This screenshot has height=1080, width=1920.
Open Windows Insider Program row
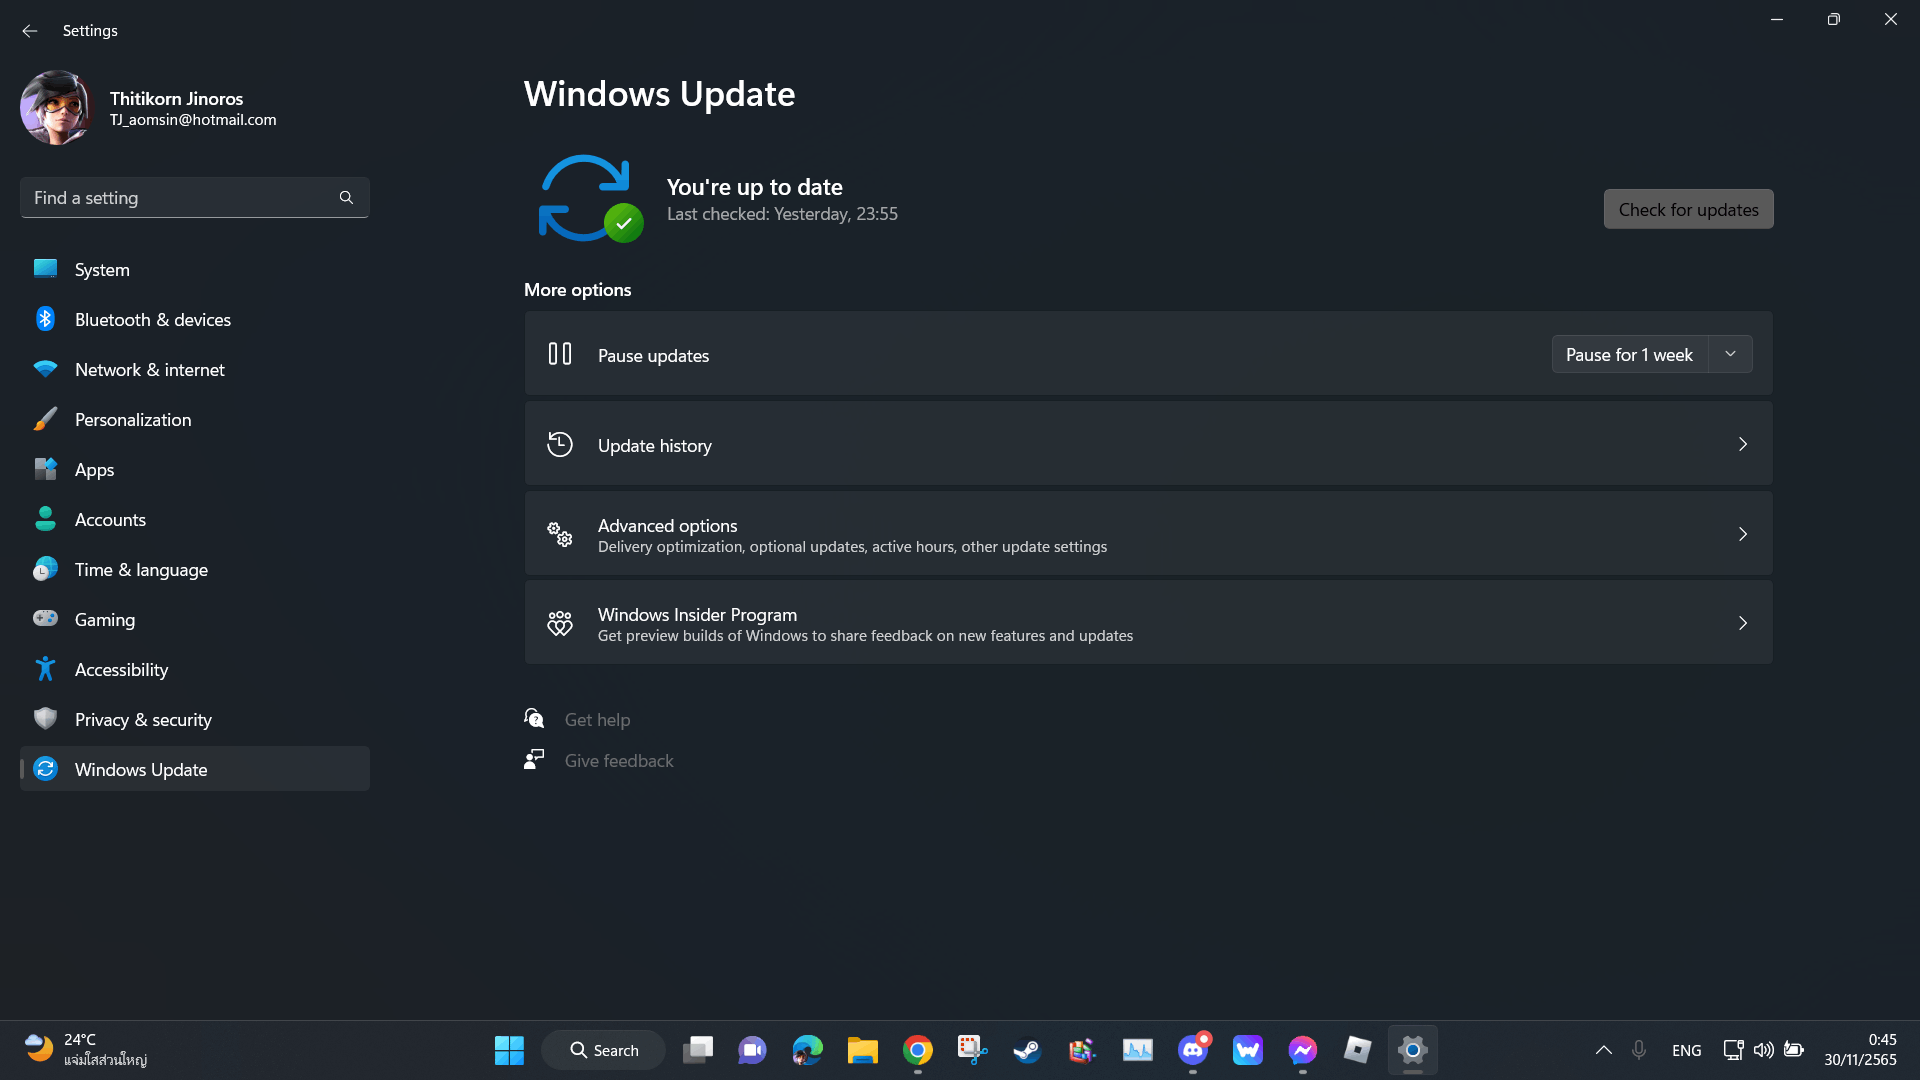1148,623
